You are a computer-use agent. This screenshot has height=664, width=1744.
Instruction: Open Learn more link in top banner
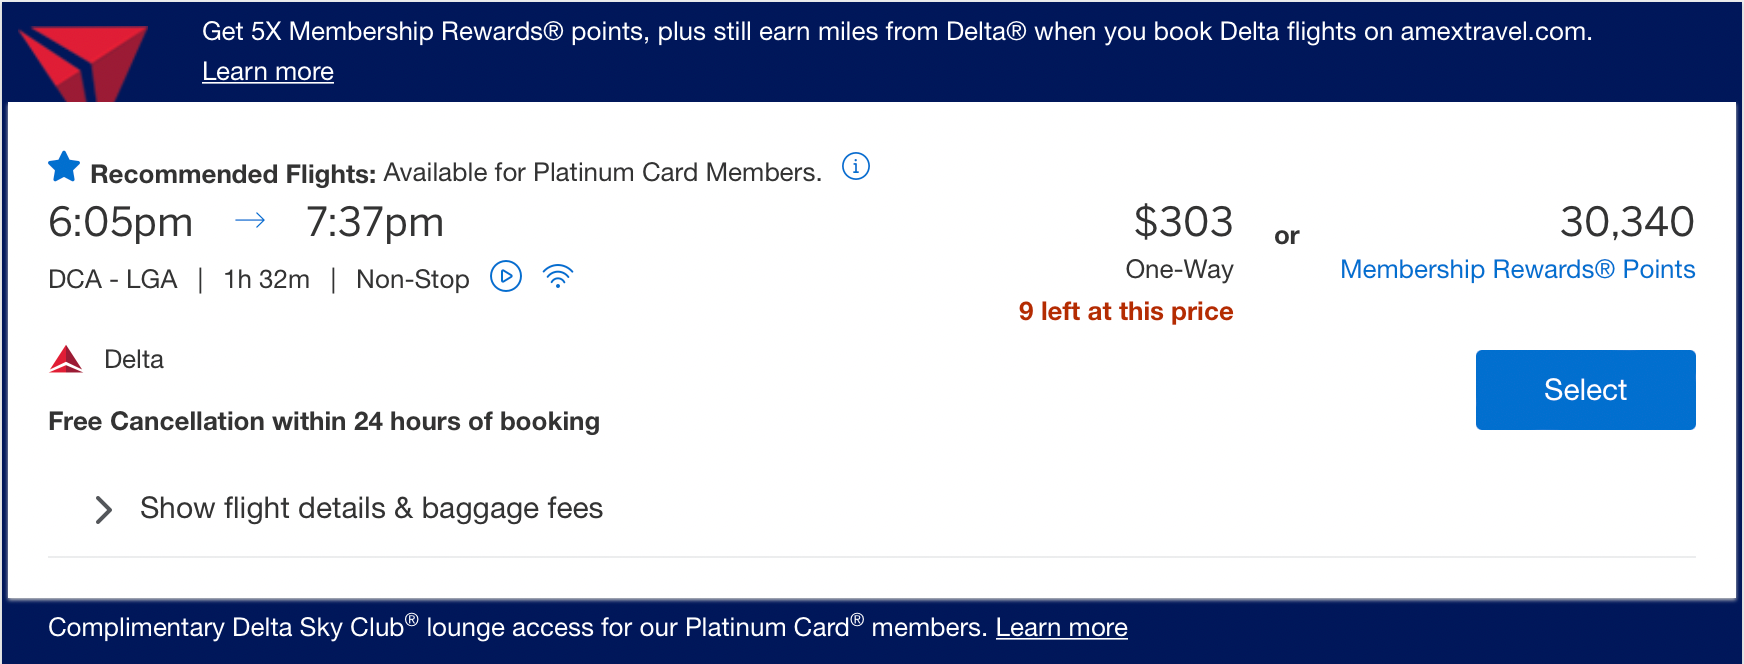(268, 72)
